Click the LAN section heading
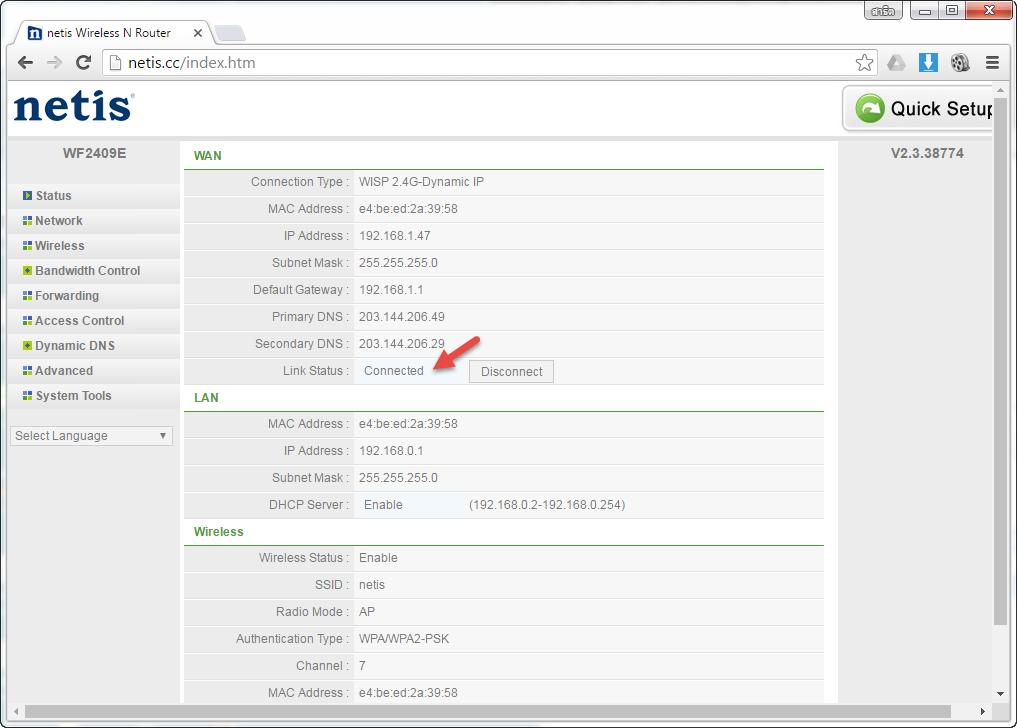This screenshot has width=1017, height=728. pyautogui.click(x=206, y=398)
